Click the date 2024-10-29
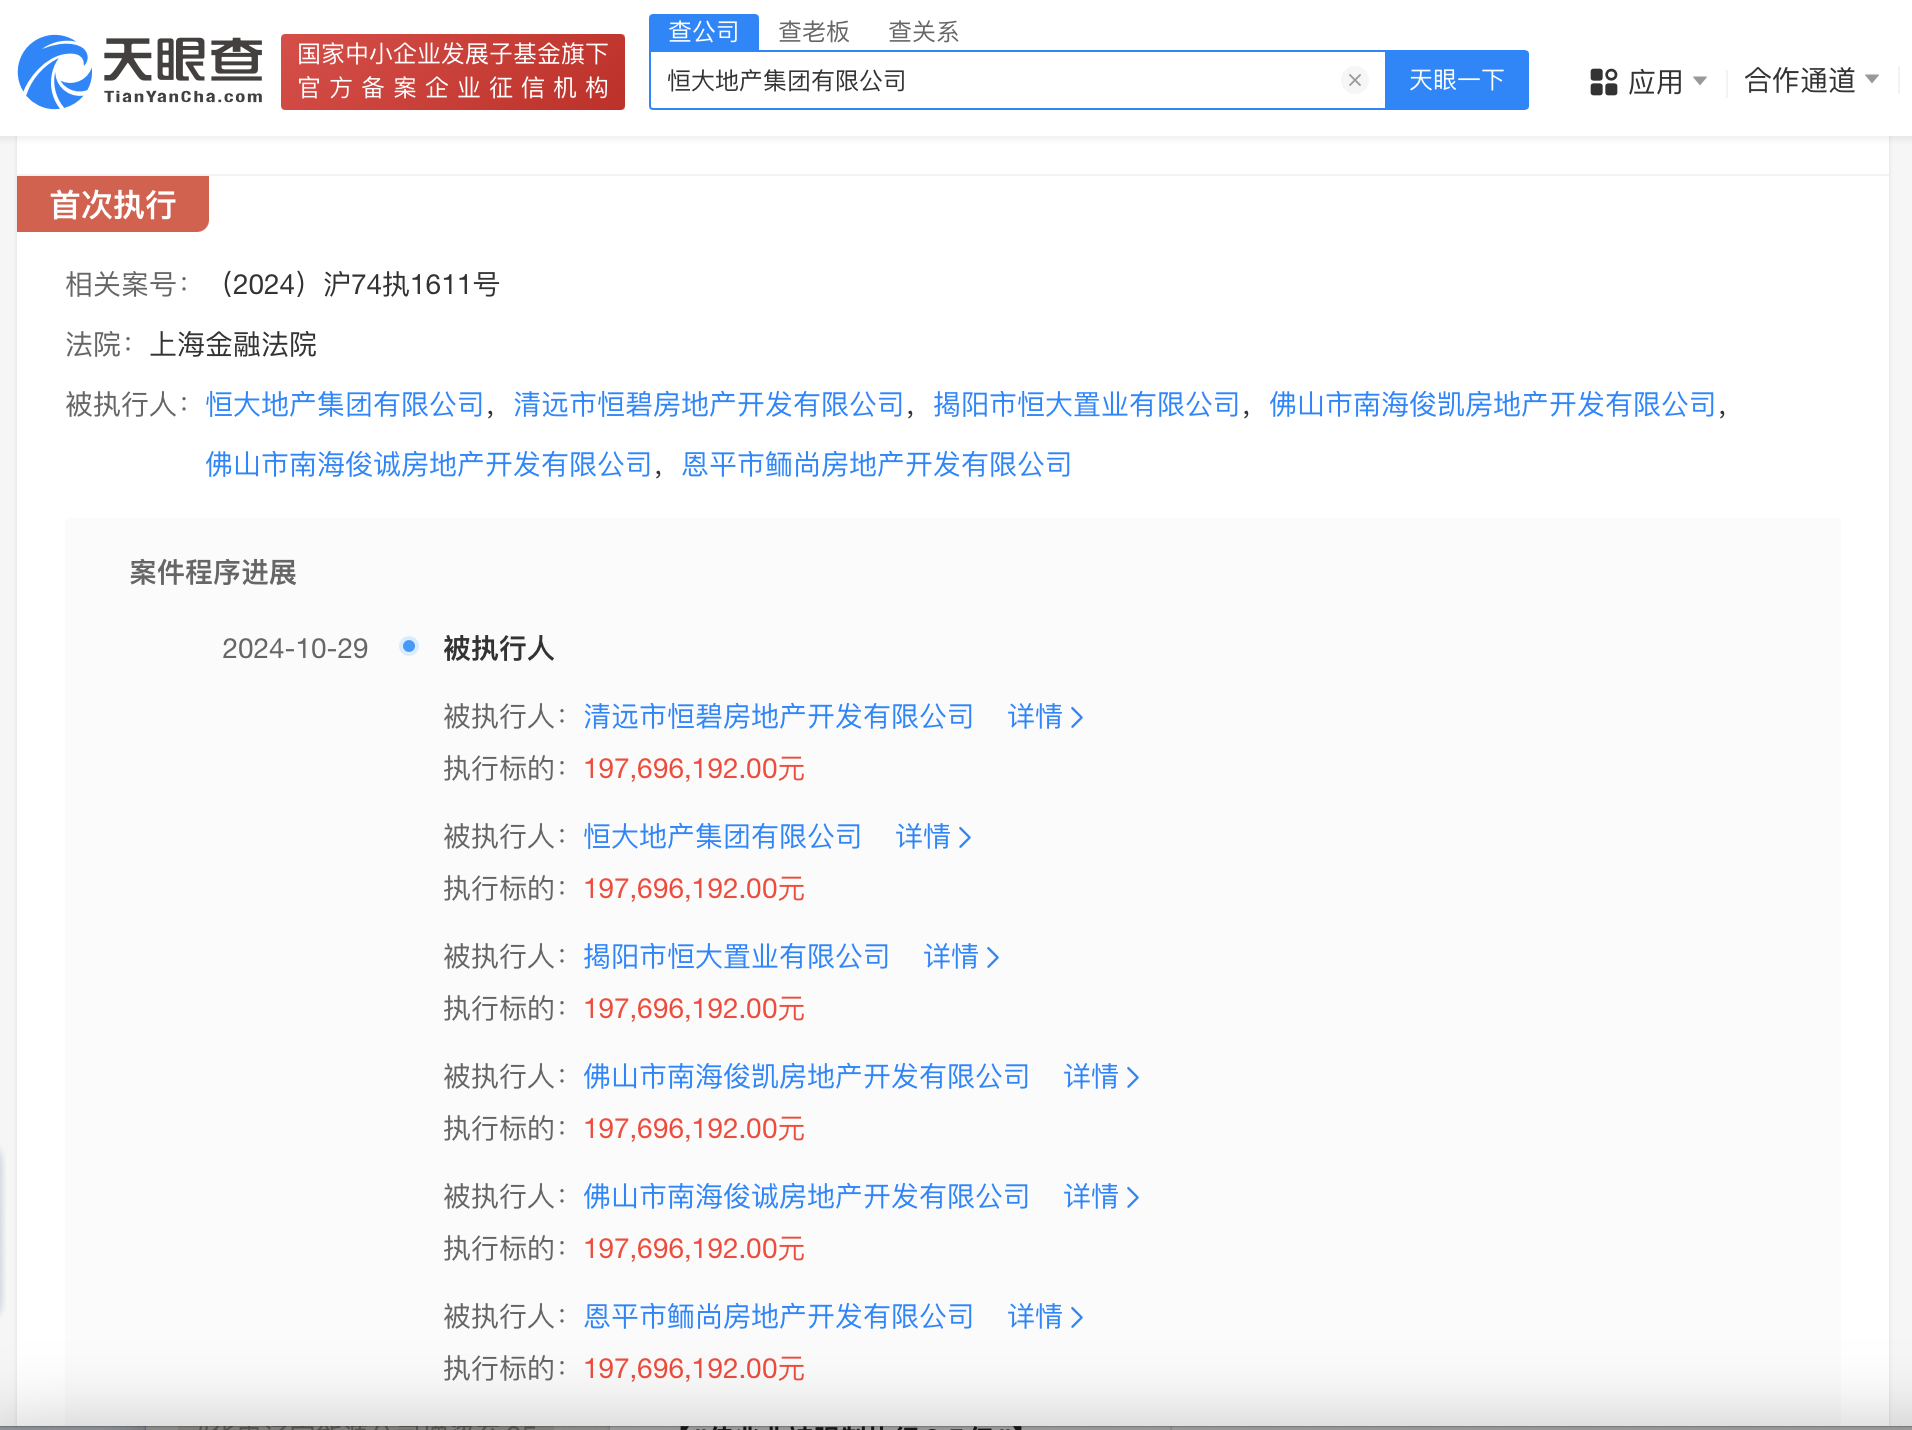1912x1430 pixels. (295, 648)
